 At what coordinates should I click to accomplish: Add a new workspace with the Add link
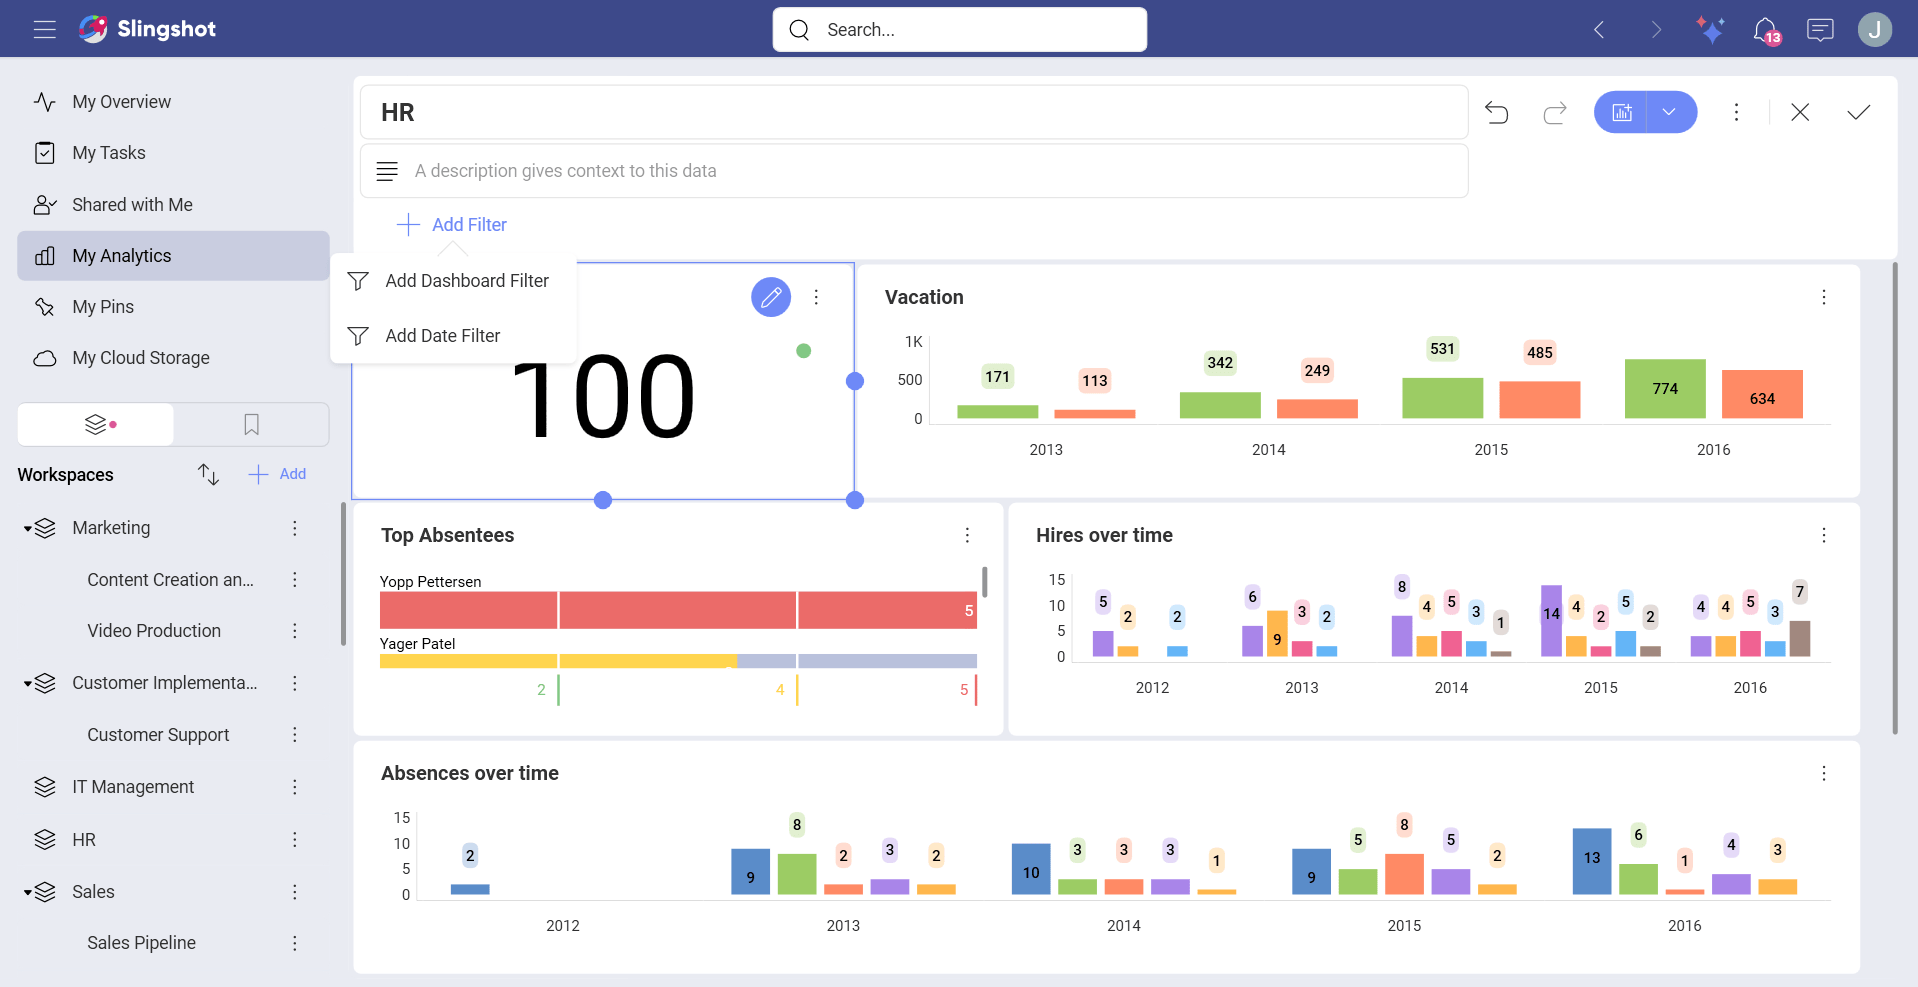(278, 474)
